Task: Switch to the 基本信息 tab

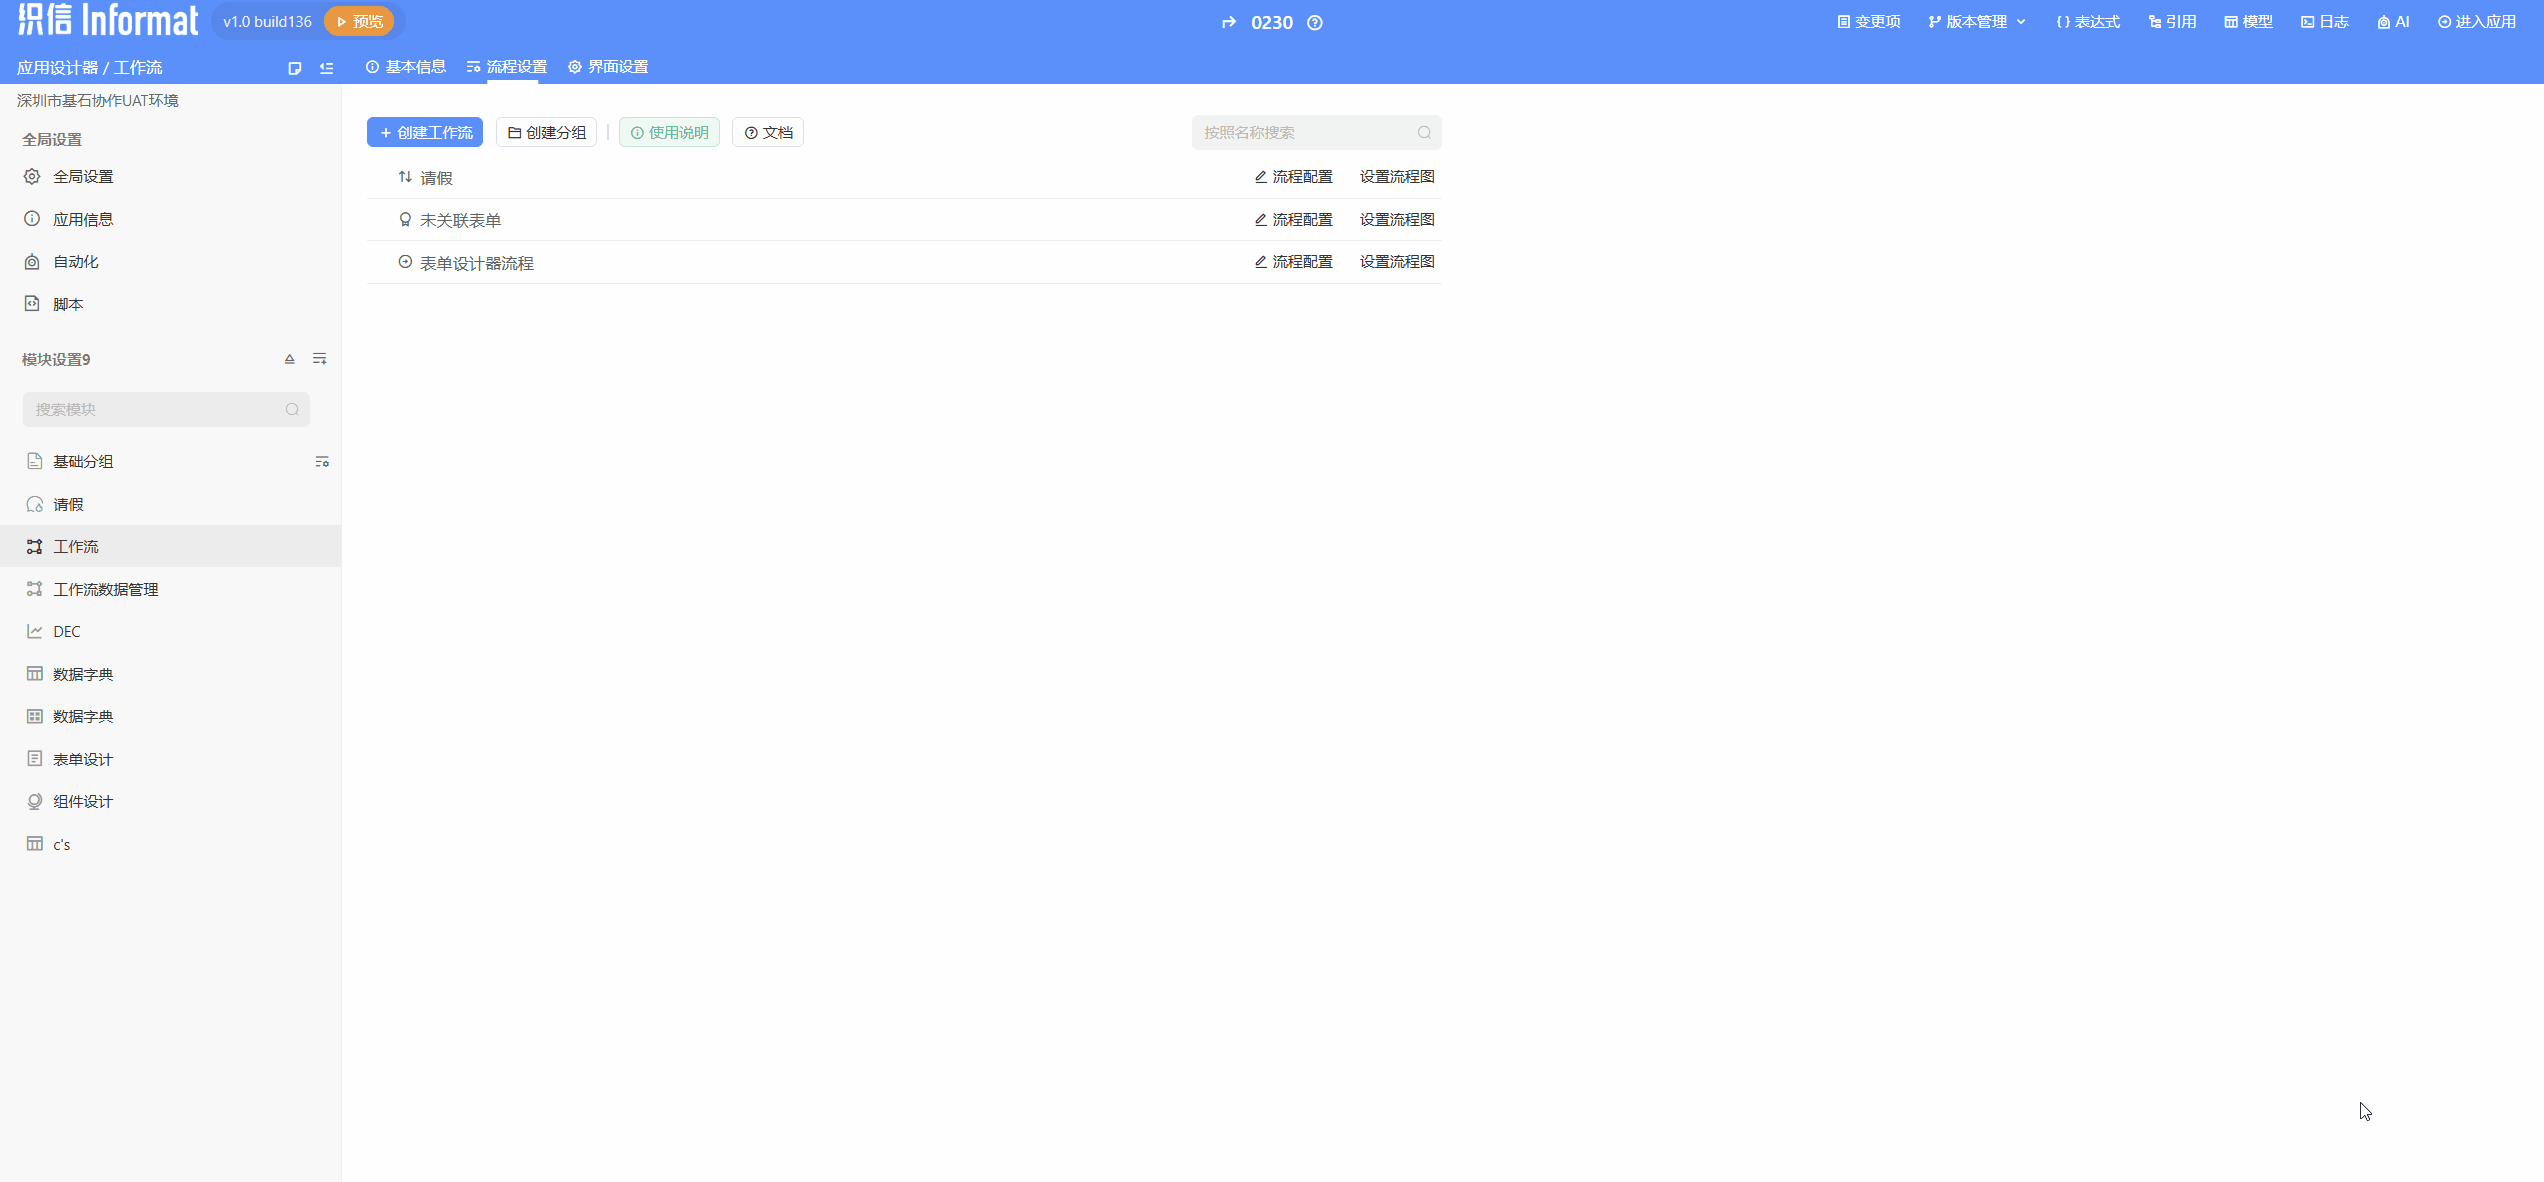Action: click(406, 67)
